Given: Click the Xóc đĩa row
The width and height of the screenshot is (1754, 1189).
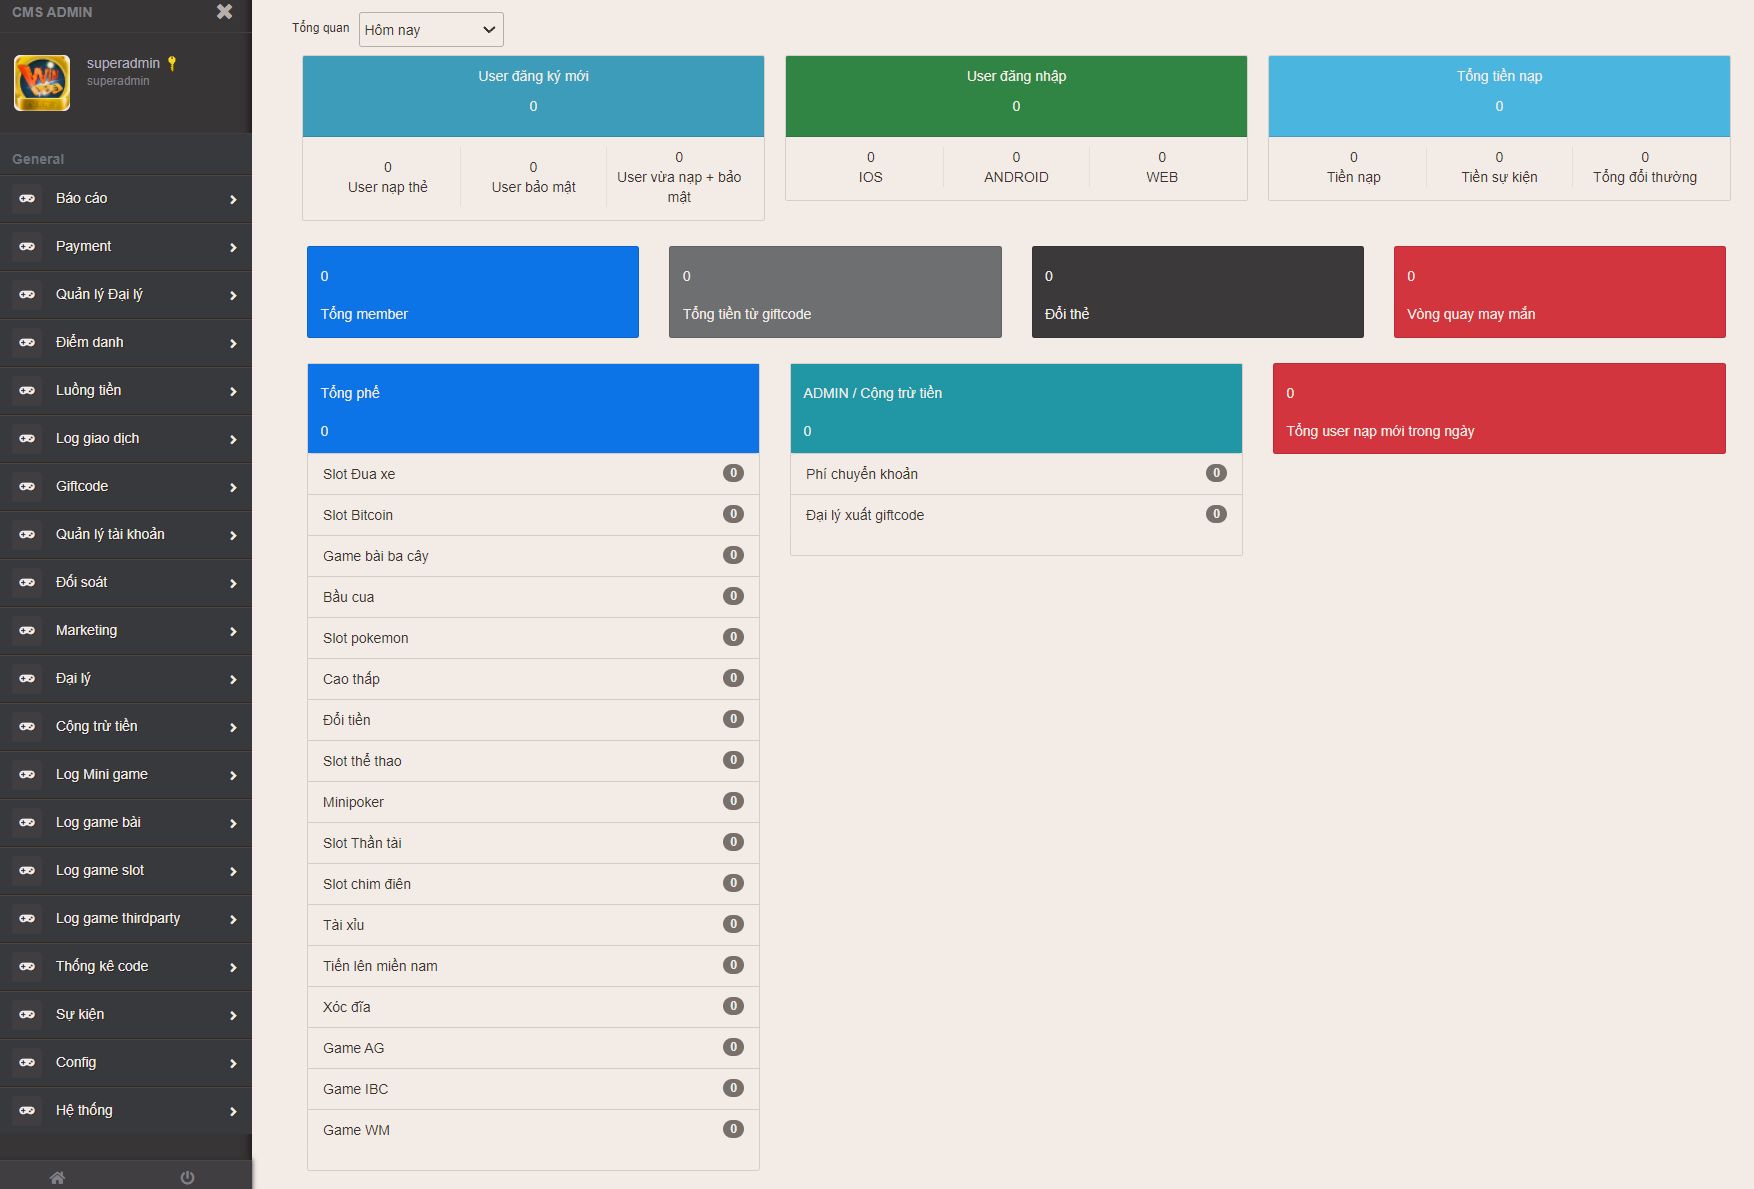Looking at the screenshot, I should click(533, 1007).
